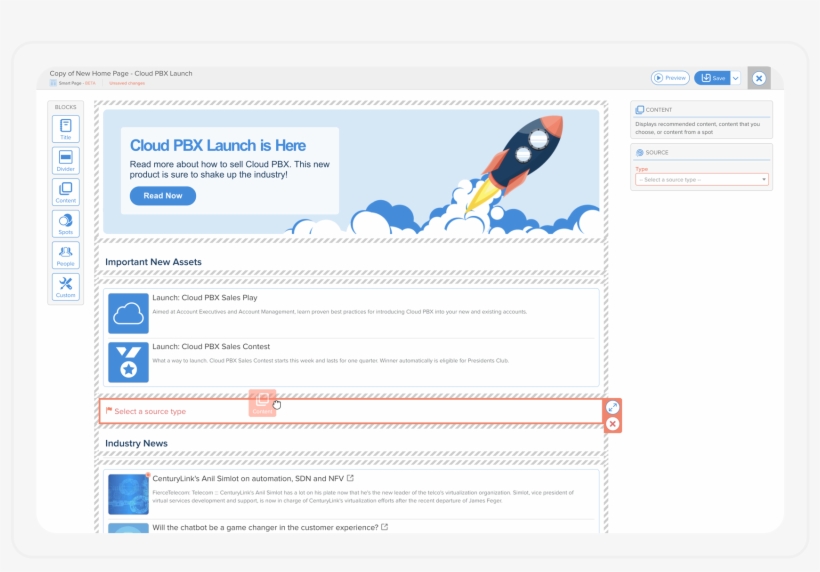
Task: Open Launch: Cloud PBX Sales Play title
Action: coord(204,298)
